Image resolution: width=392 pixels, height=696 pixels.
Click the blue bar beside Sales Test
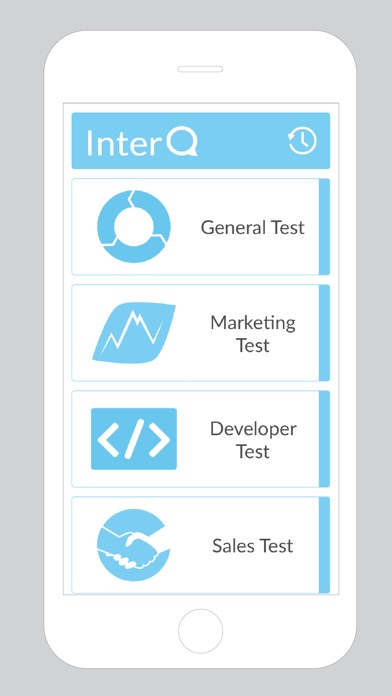pyautogui.click(x=324, y=545)
